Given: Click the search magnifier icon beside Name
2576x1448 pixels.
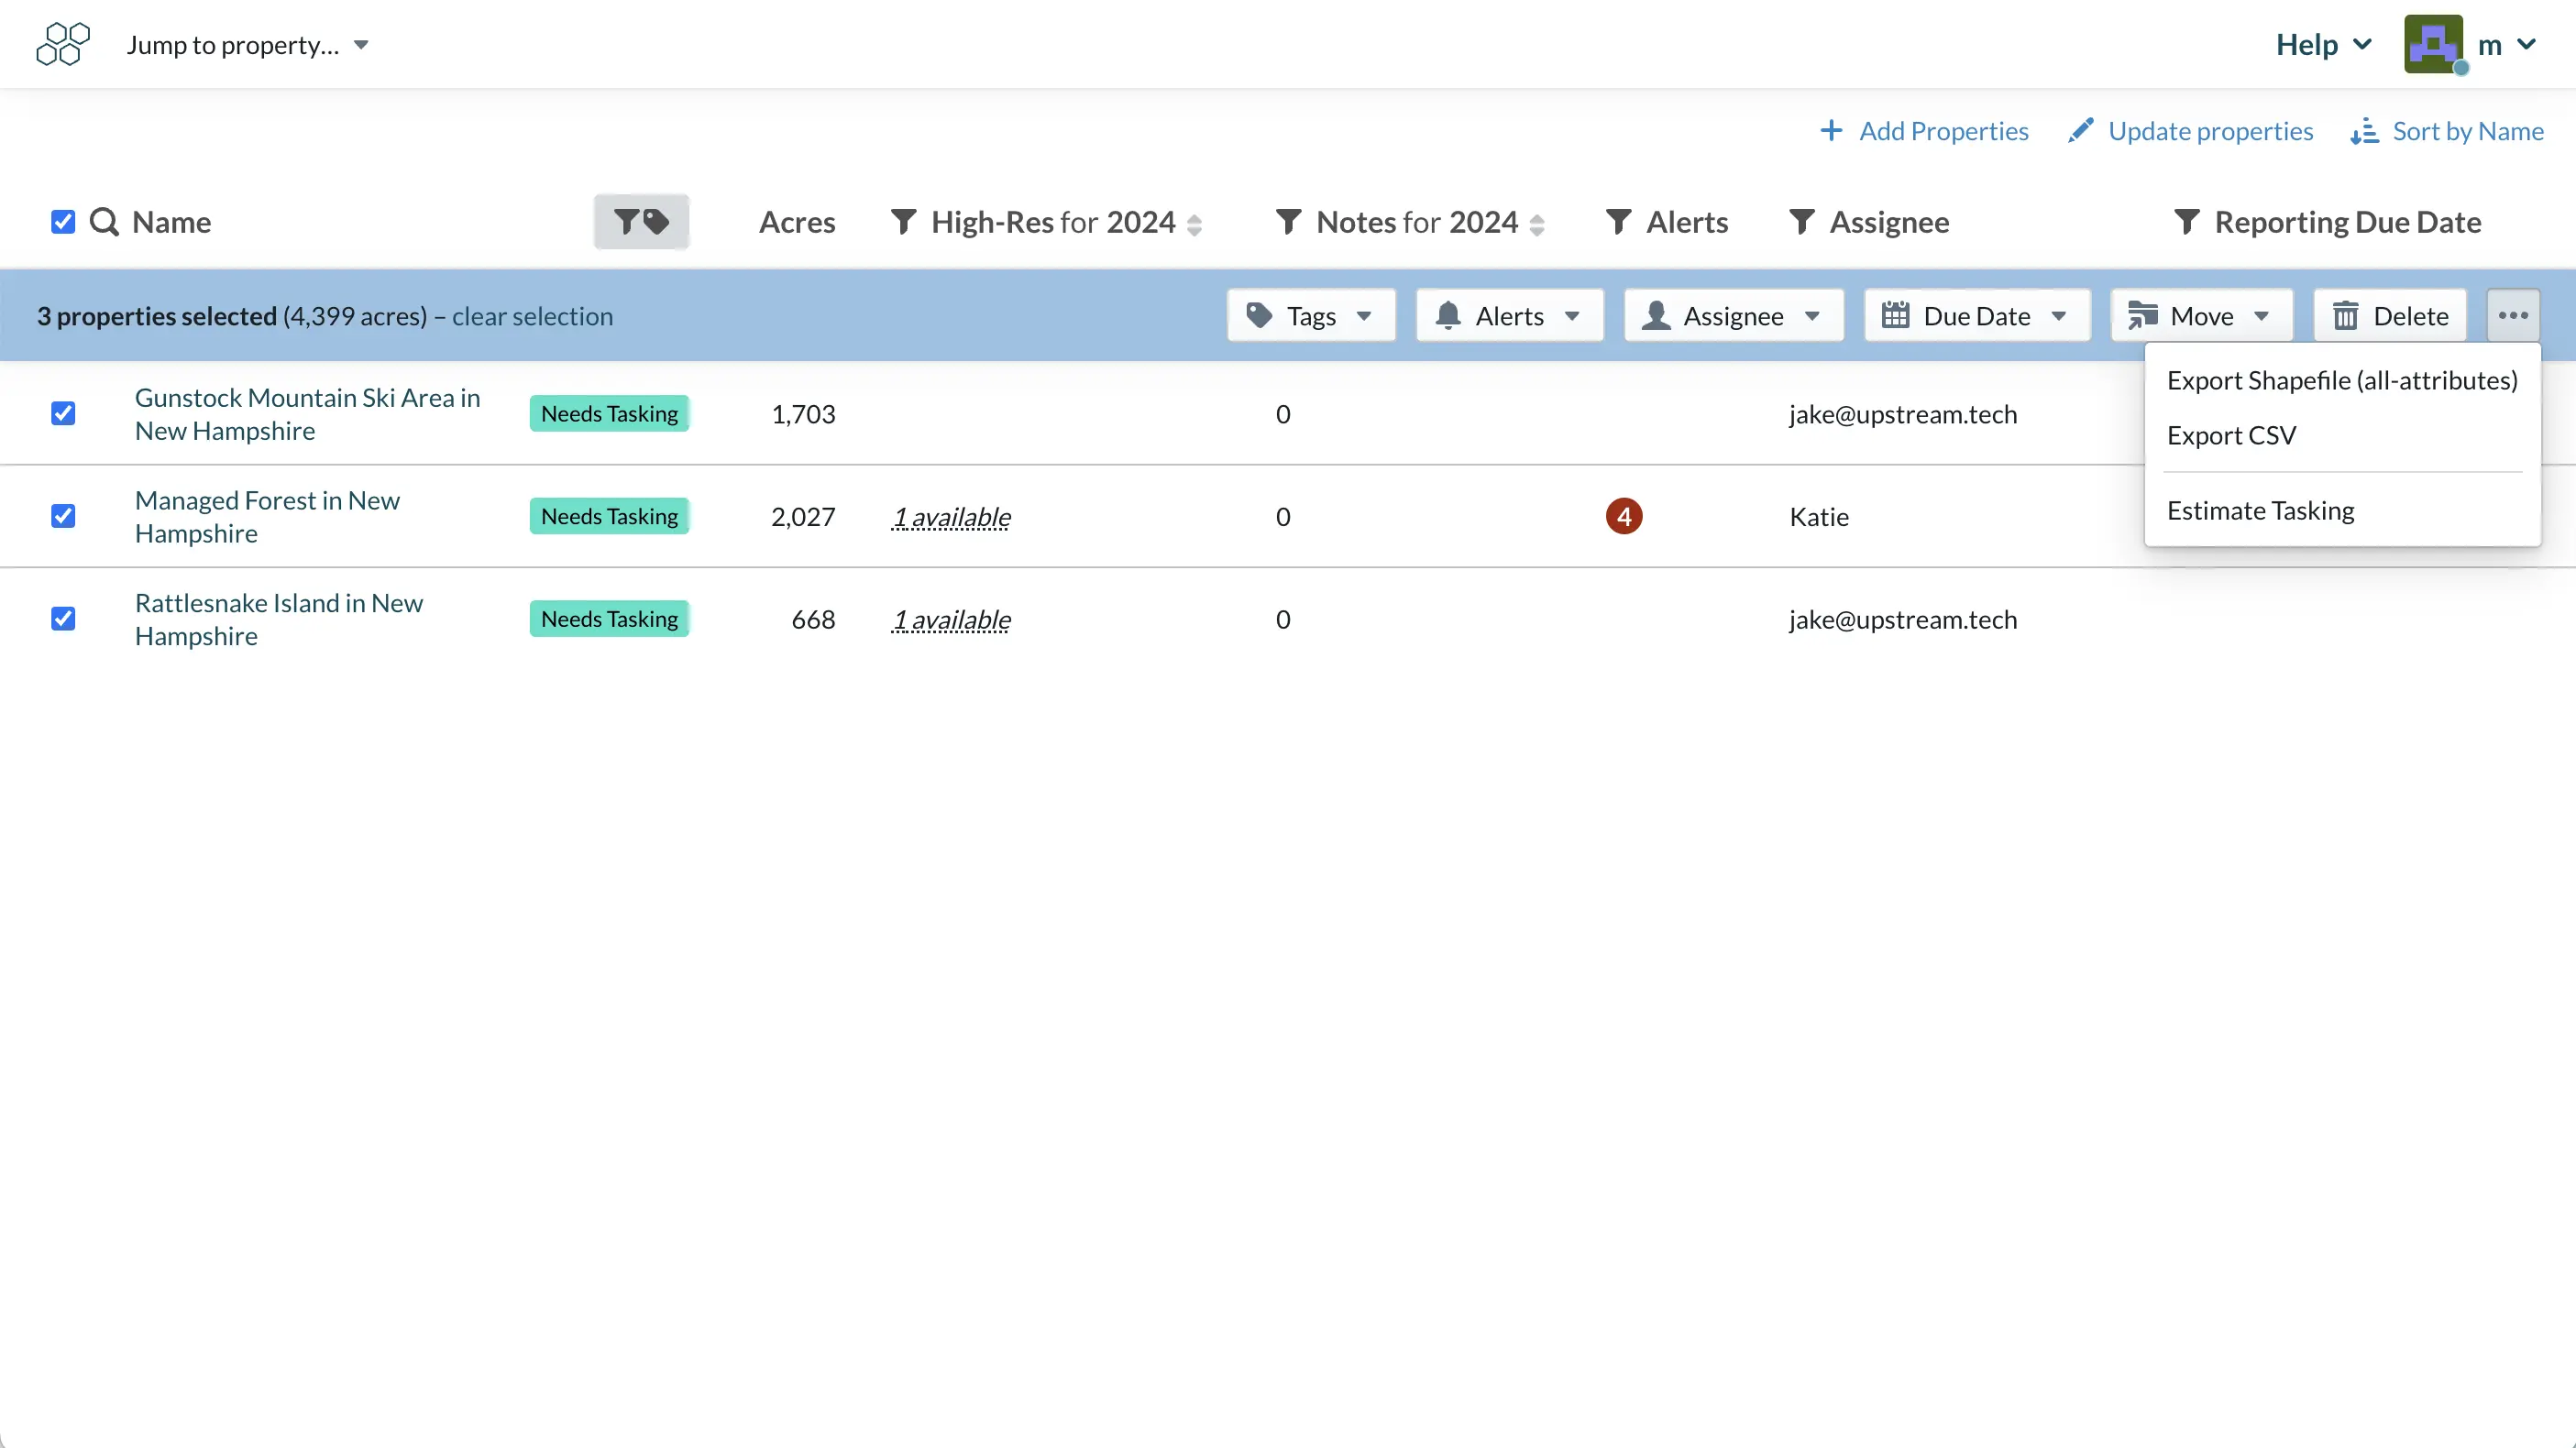Looking at the screenshot, I should (104, 222).
